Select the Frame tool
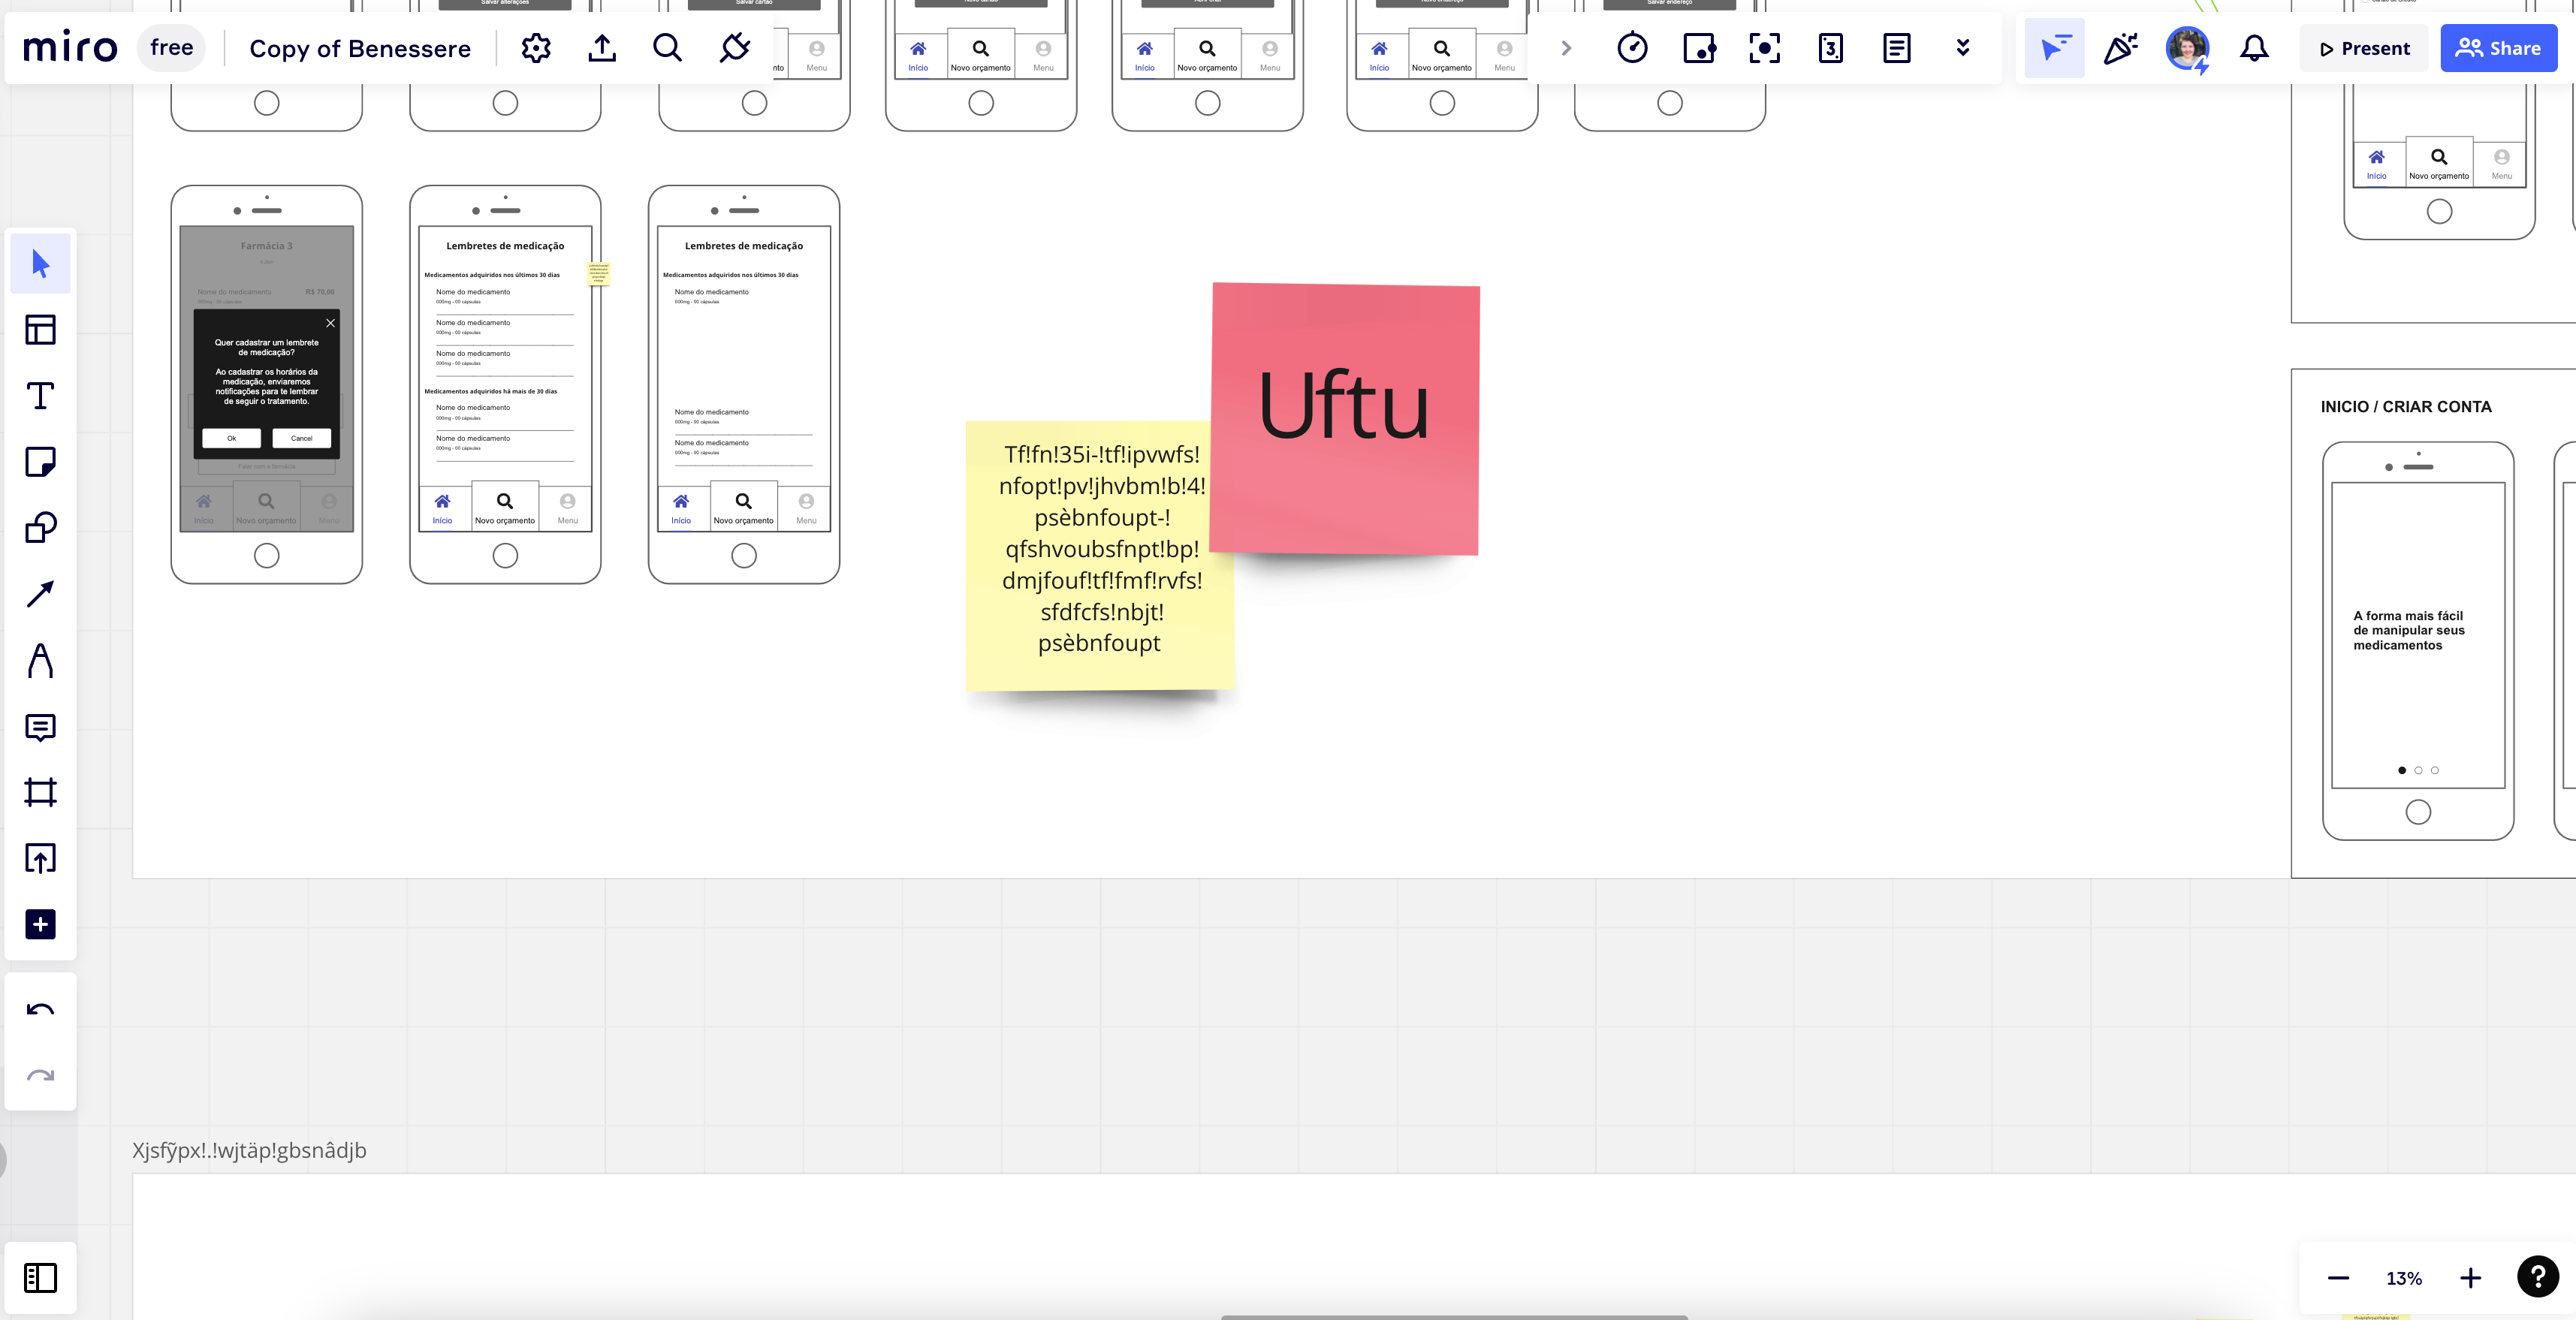 pos(40,792)
